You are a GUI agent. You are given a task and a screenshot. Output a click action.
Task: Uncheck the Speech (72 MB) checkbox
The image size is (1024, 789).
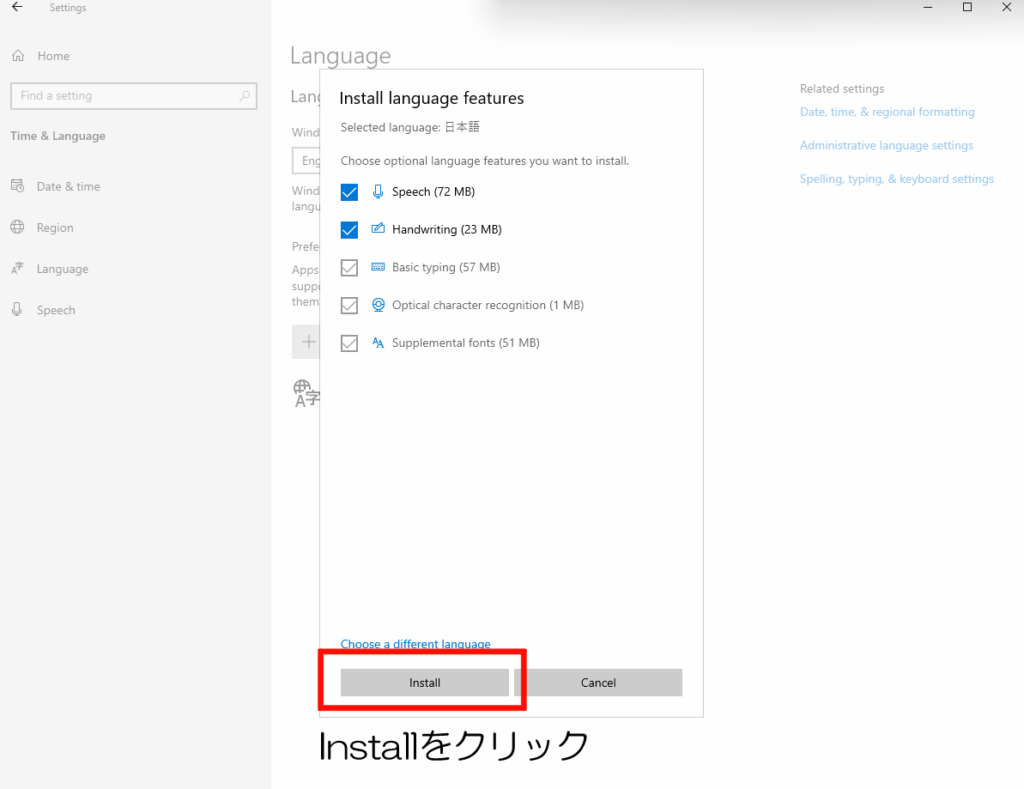tap(349, 192)
